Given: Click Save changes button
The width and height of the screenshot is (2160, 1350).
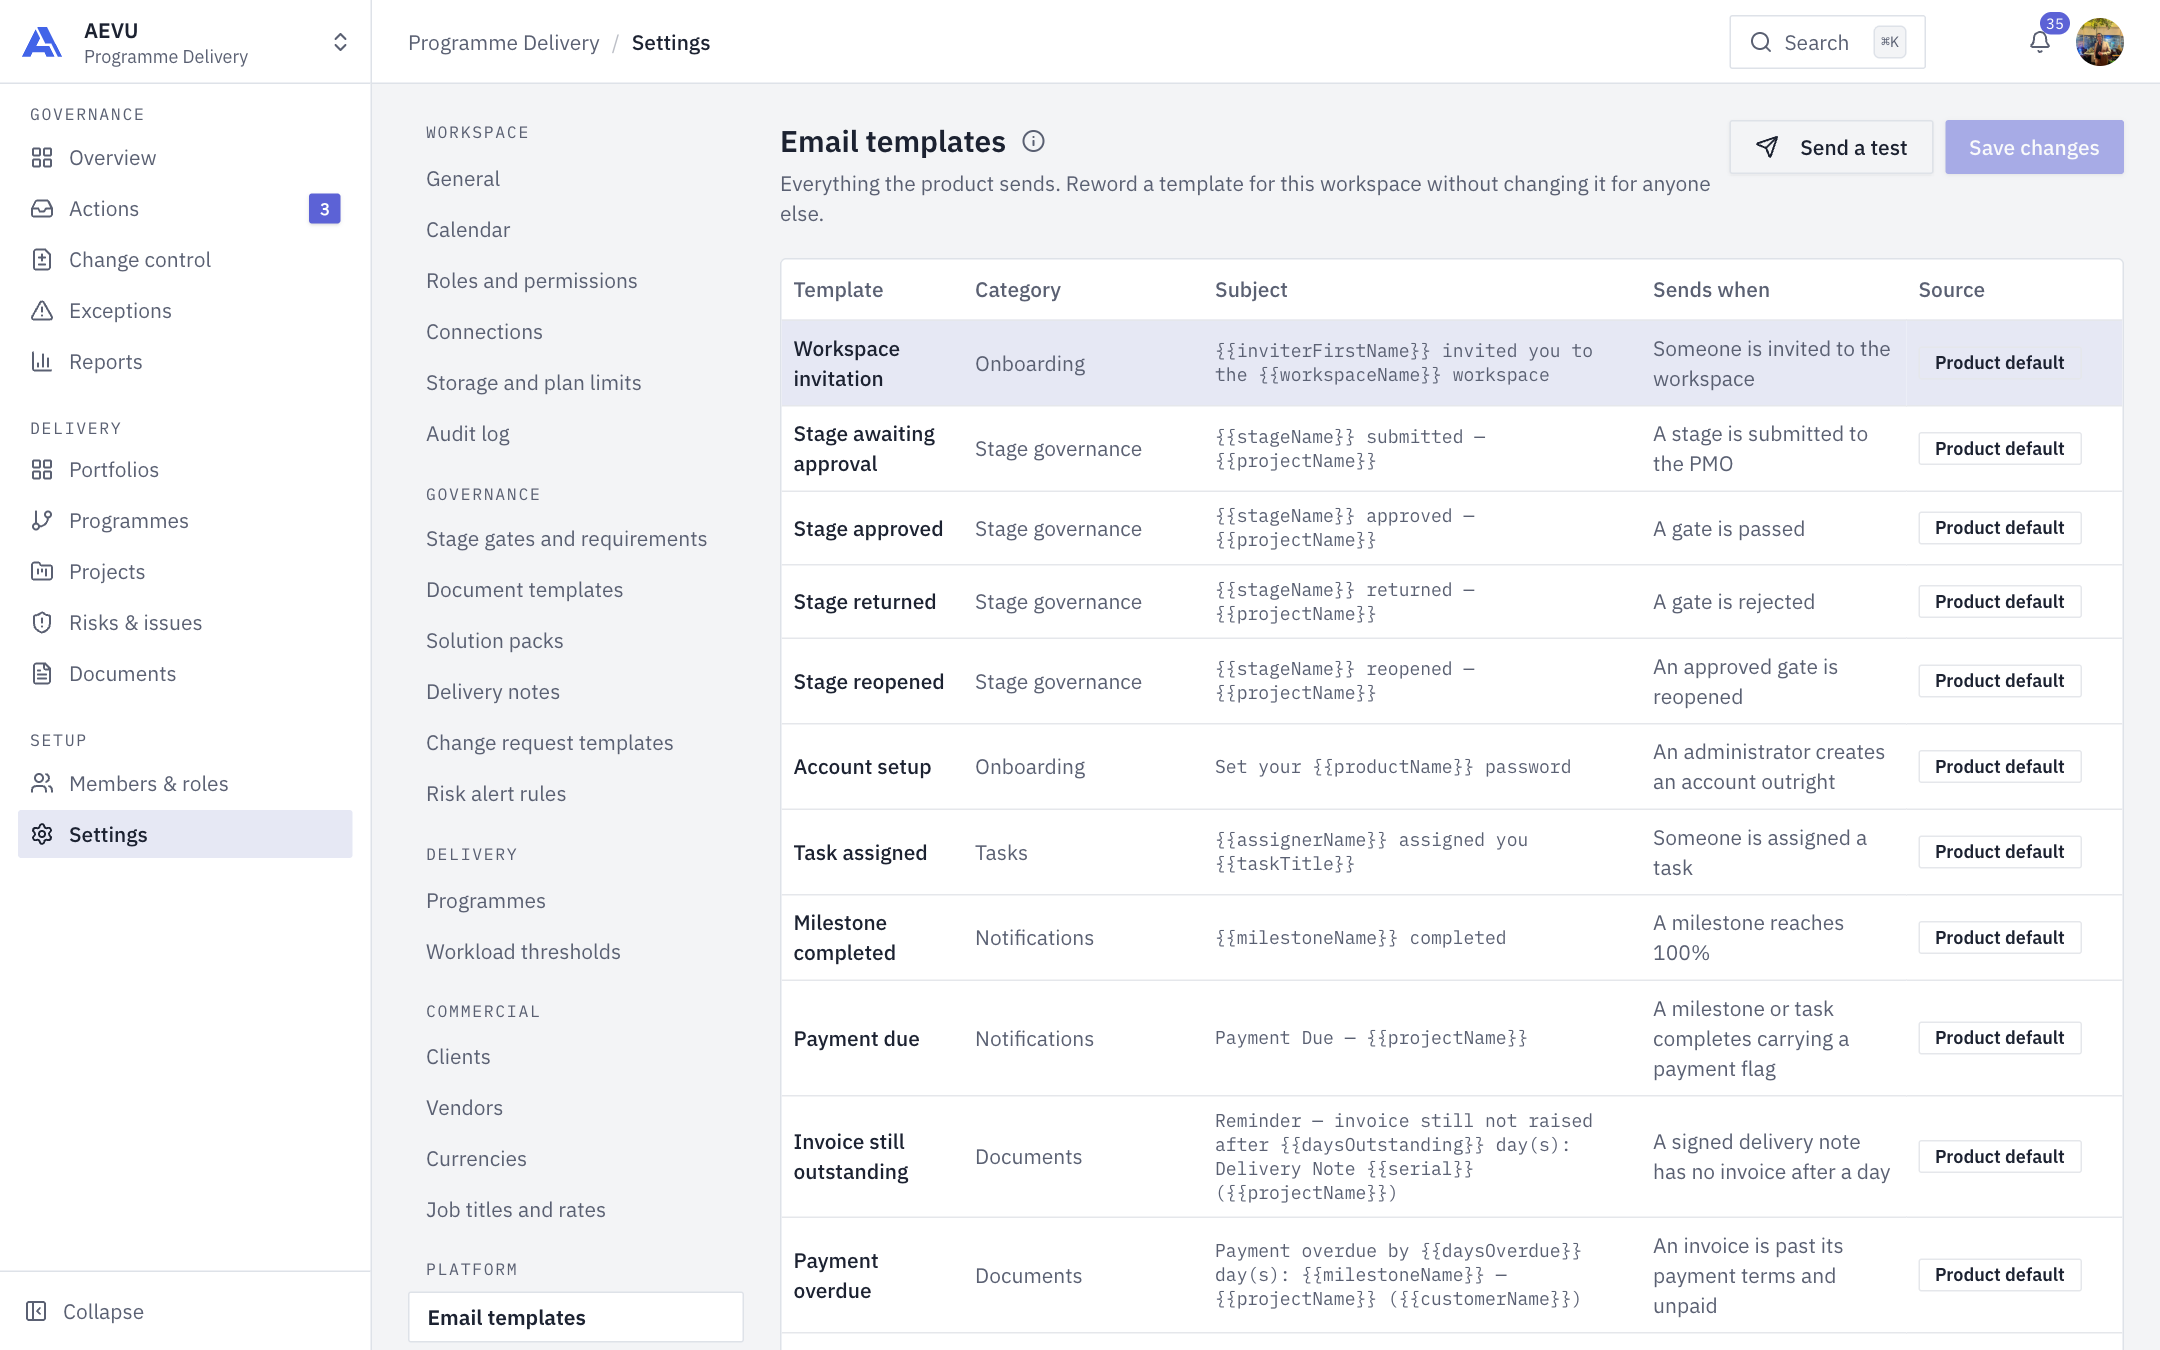Looking at the screenshot, I should coord(2034,148).
